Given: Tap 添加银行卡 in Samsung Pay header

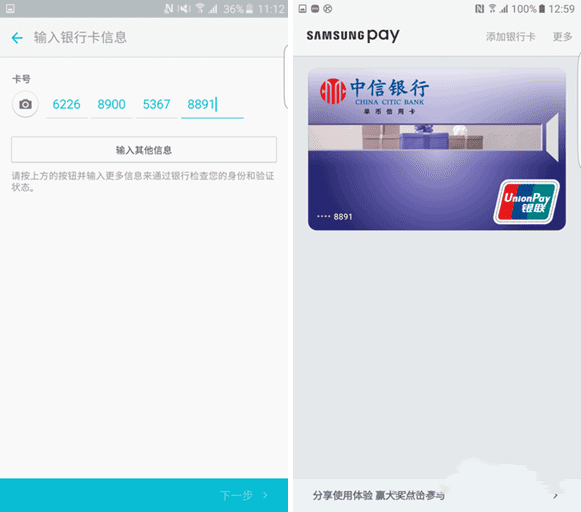Looking at the screenshot, I should coord(511,37).
